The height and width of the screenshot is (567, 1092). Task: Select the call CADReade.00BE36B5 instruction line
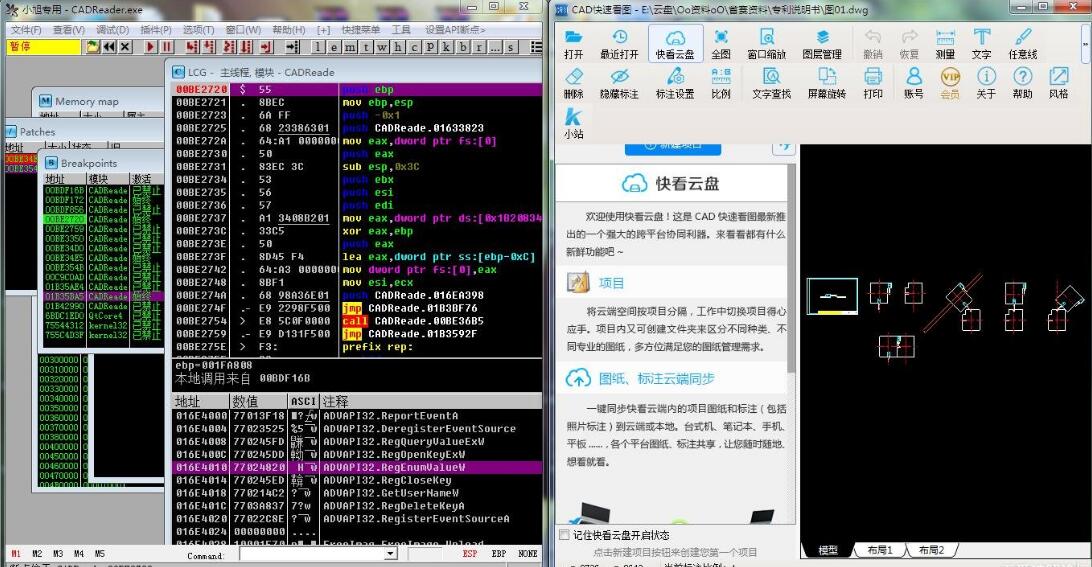[x=357, y=321]
